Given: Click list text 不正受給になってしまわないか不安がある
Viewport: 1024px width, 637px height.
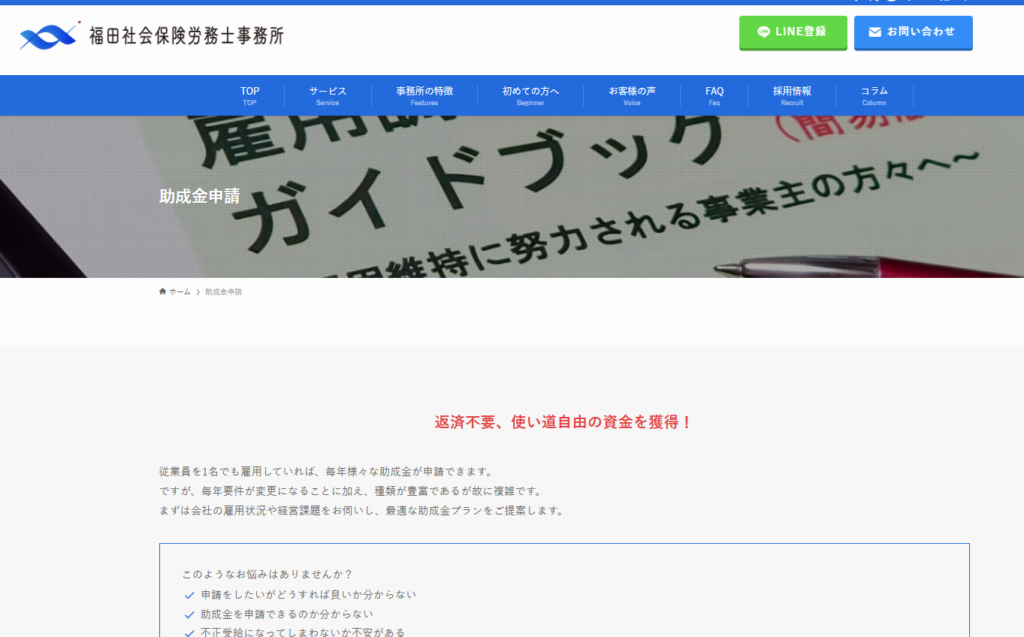Looking at the screenshot, I should [302, 632].
